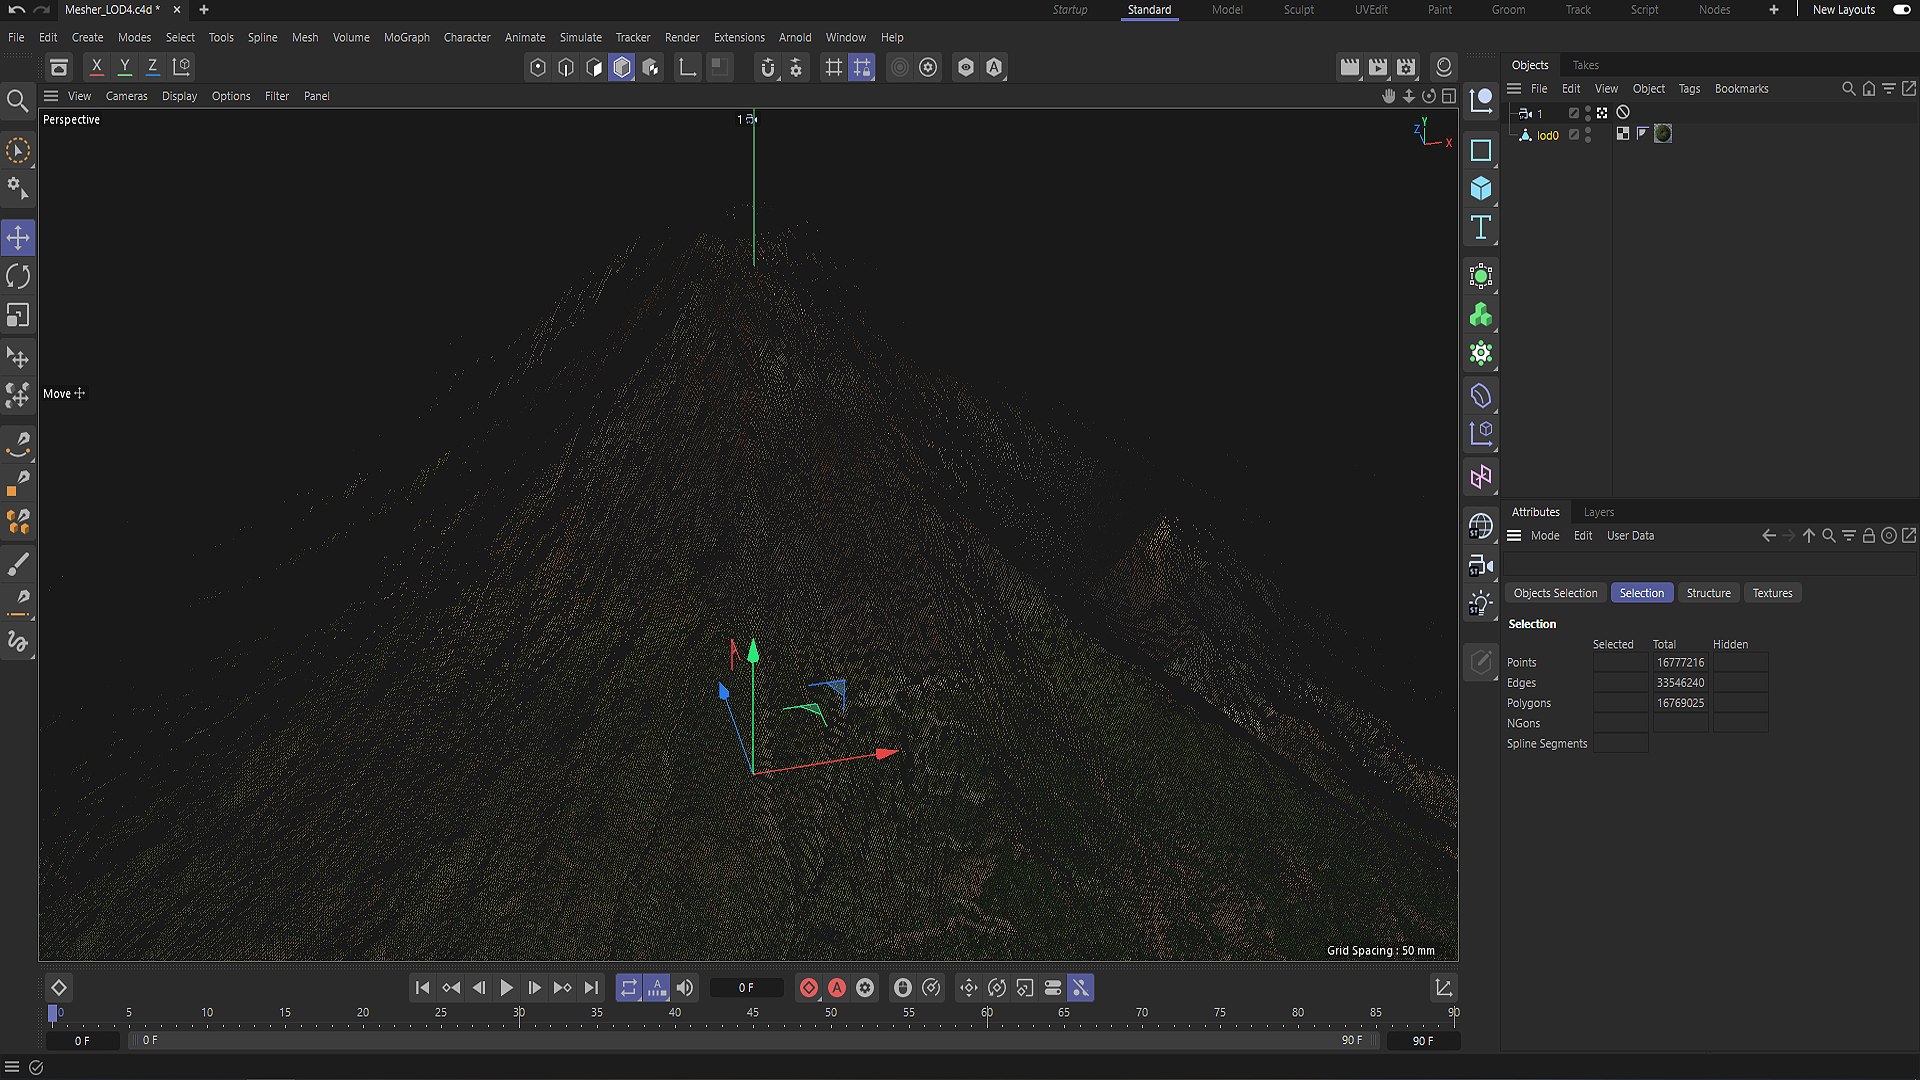Select the lod0 object in Objects
The width and height of the screenshot is (1920, 1080).
pos(1547,135)
